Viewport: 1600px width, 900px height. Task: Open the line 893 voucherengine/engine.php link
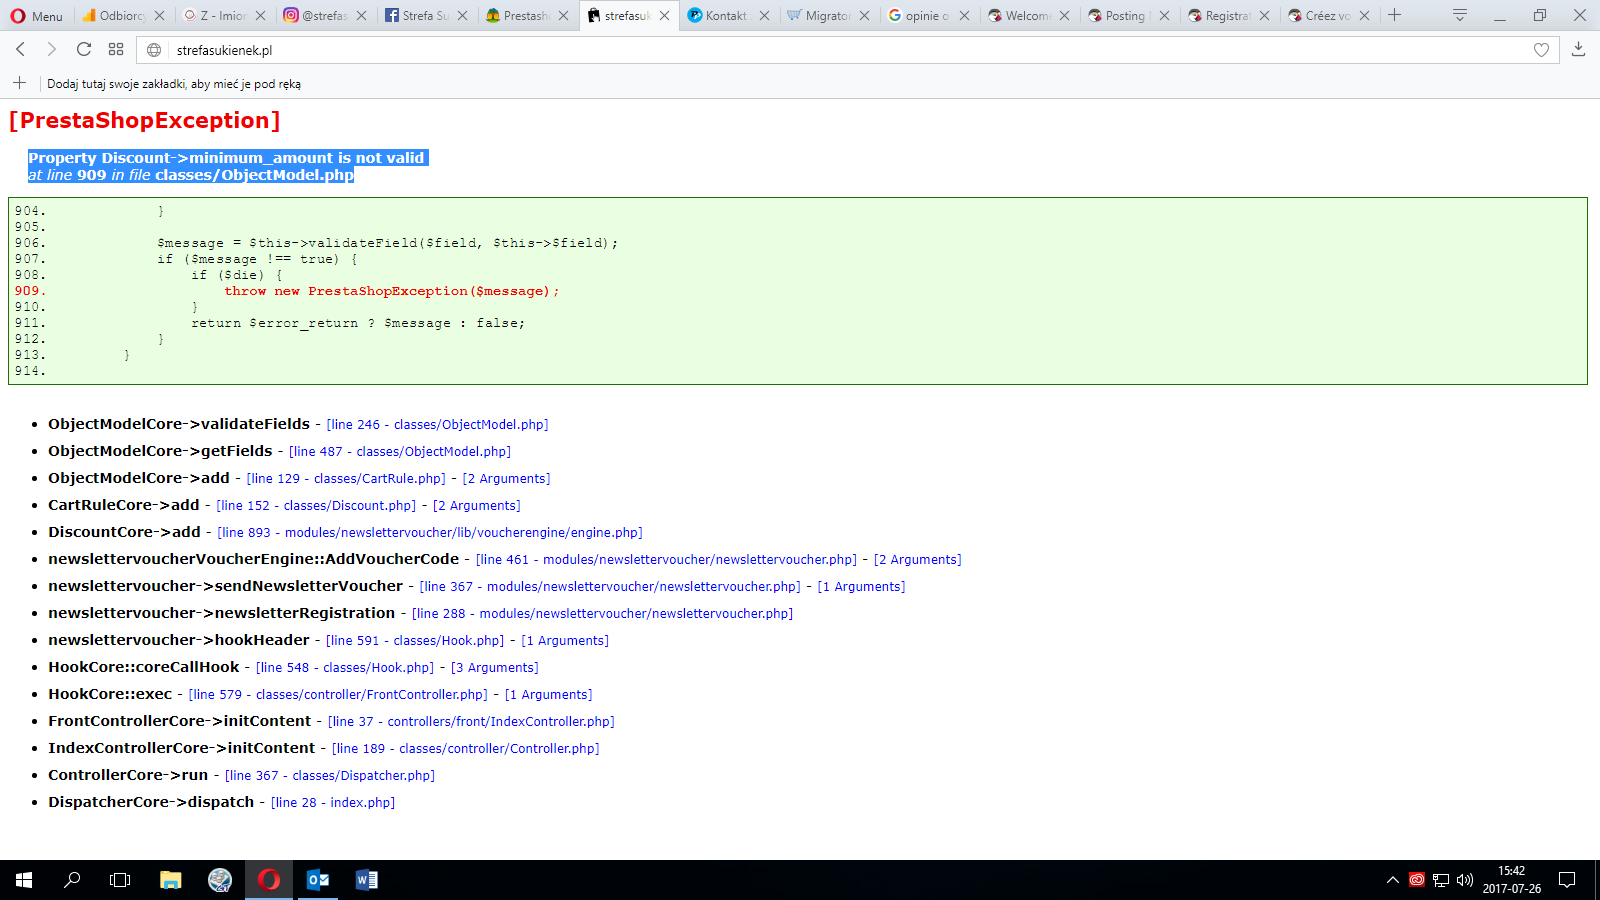pyautogui.click(x=430, y=533)
